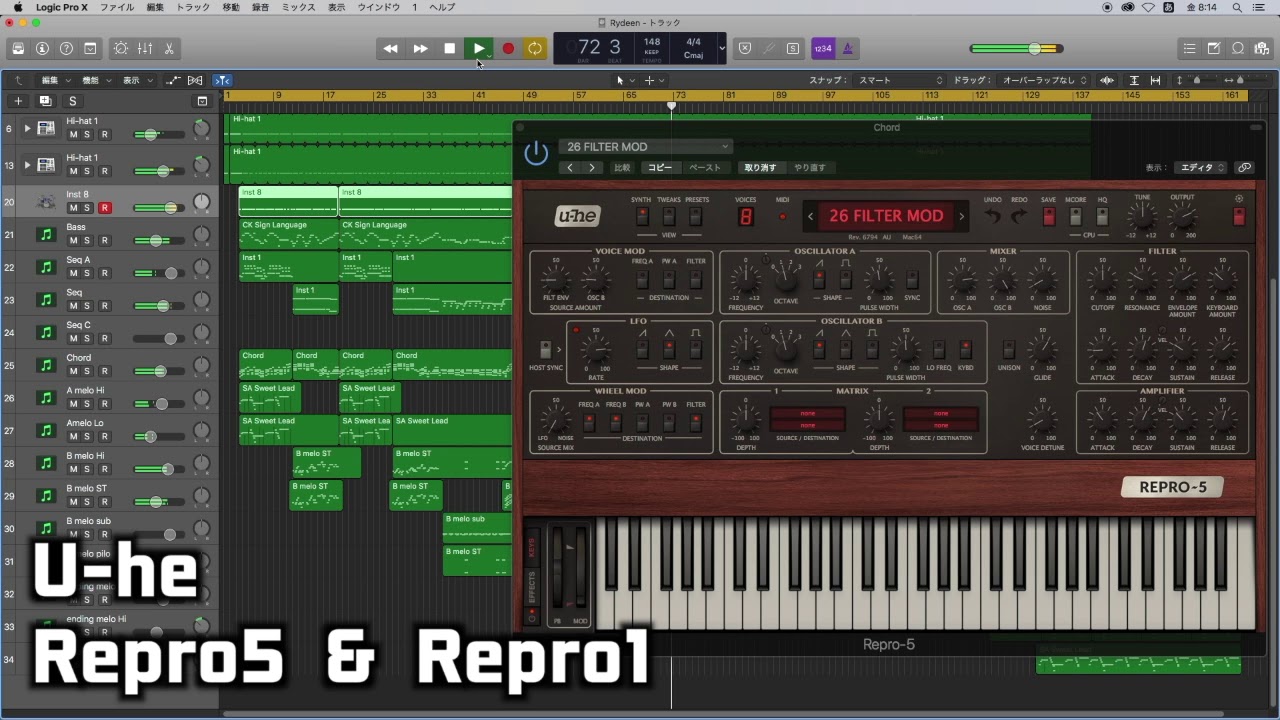Open the ウインドウ menu
The width and height of the screenshot is (1280, 720).
coord(379,7)
